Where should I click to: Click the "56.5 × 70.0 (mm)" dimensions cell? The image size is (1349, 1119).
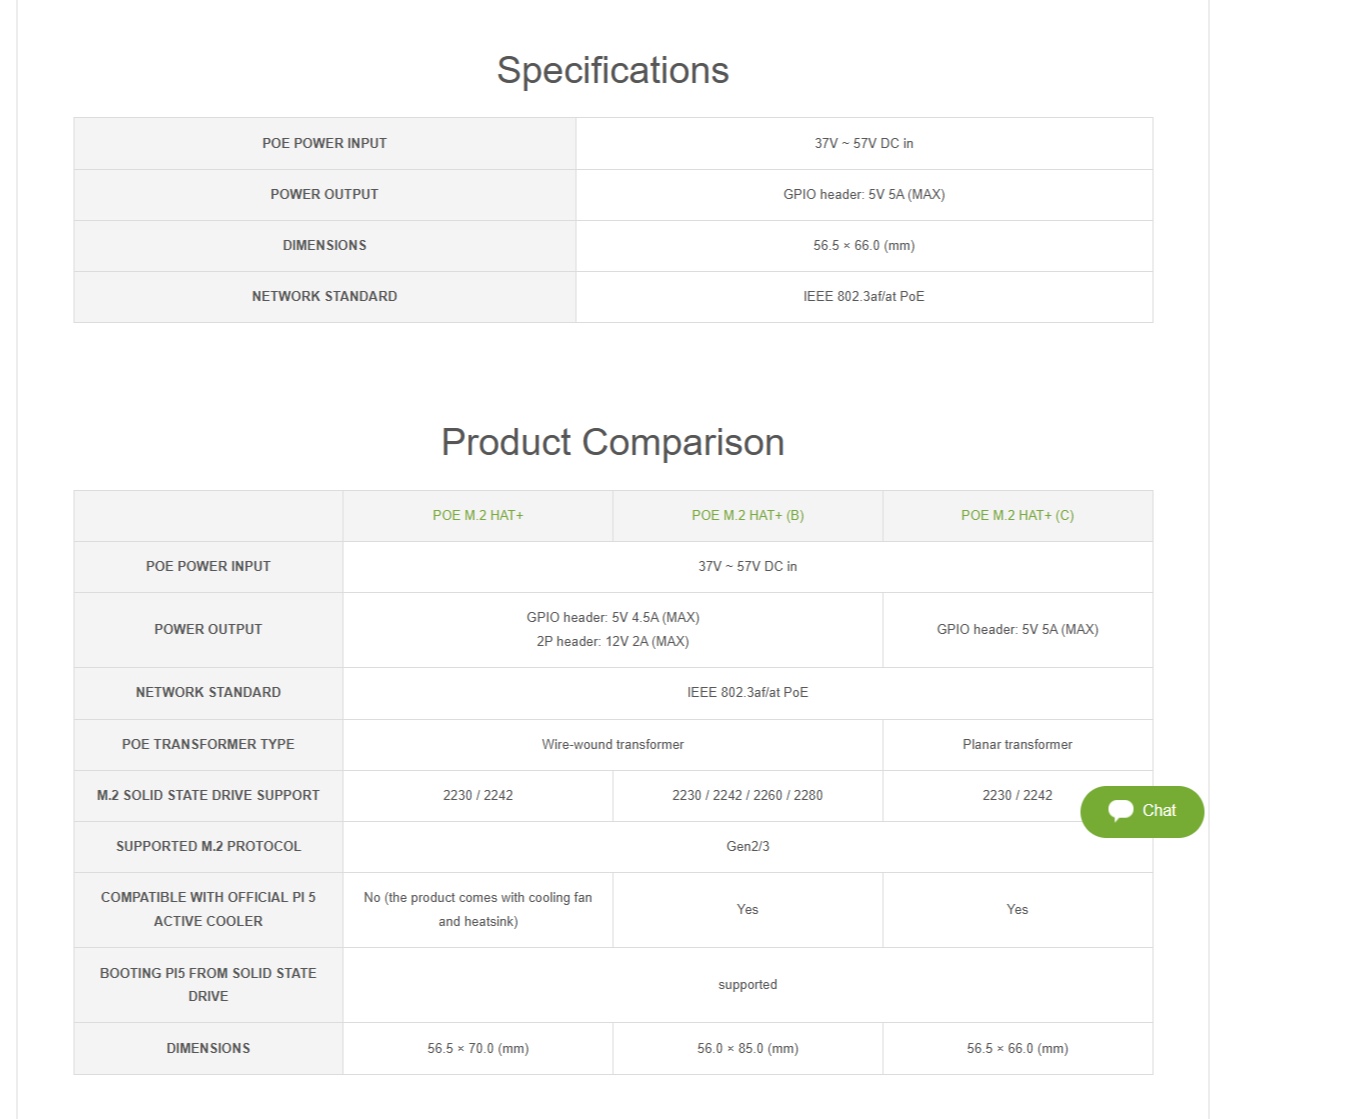tap(477, 1048)
